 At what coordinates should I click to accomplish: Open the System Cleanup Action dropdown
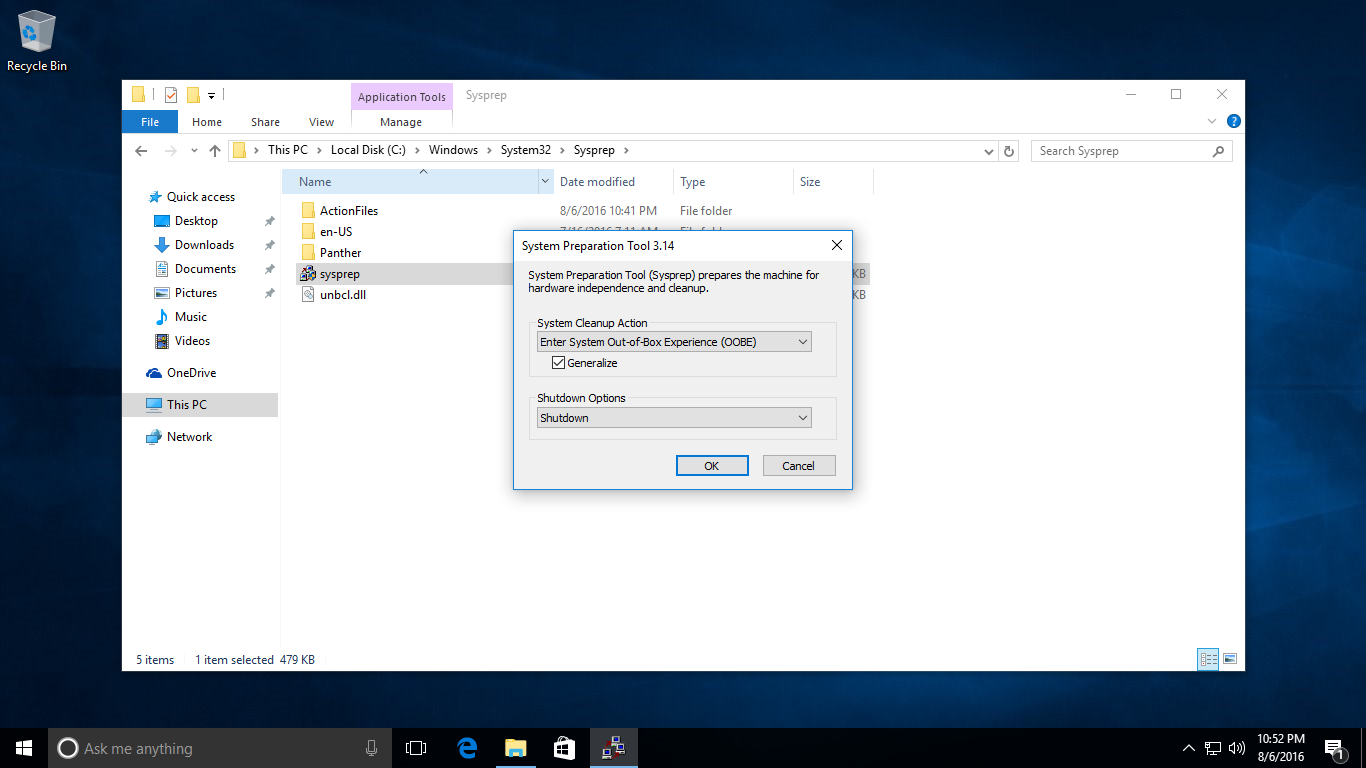point(674,342)
